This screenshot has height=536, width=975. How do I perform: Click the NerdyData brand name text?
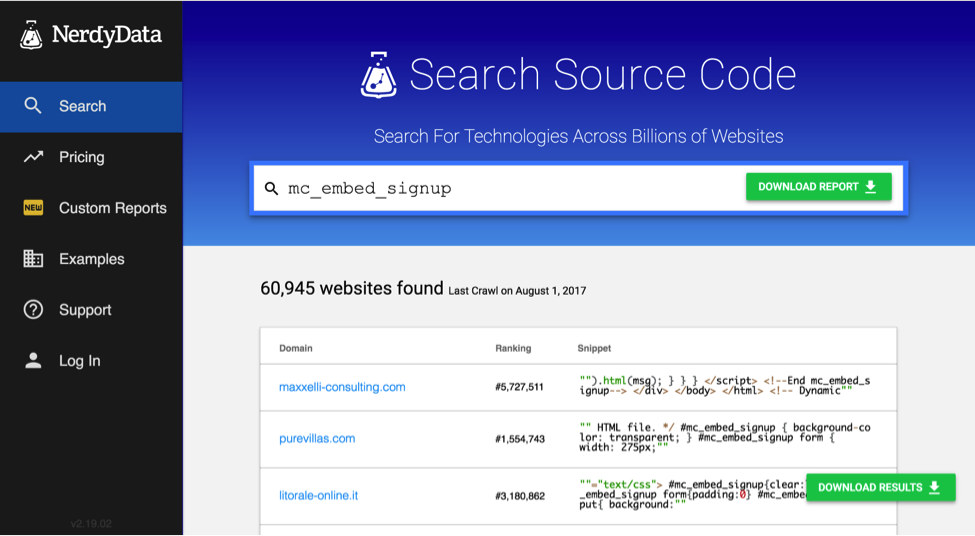[107, 35]
